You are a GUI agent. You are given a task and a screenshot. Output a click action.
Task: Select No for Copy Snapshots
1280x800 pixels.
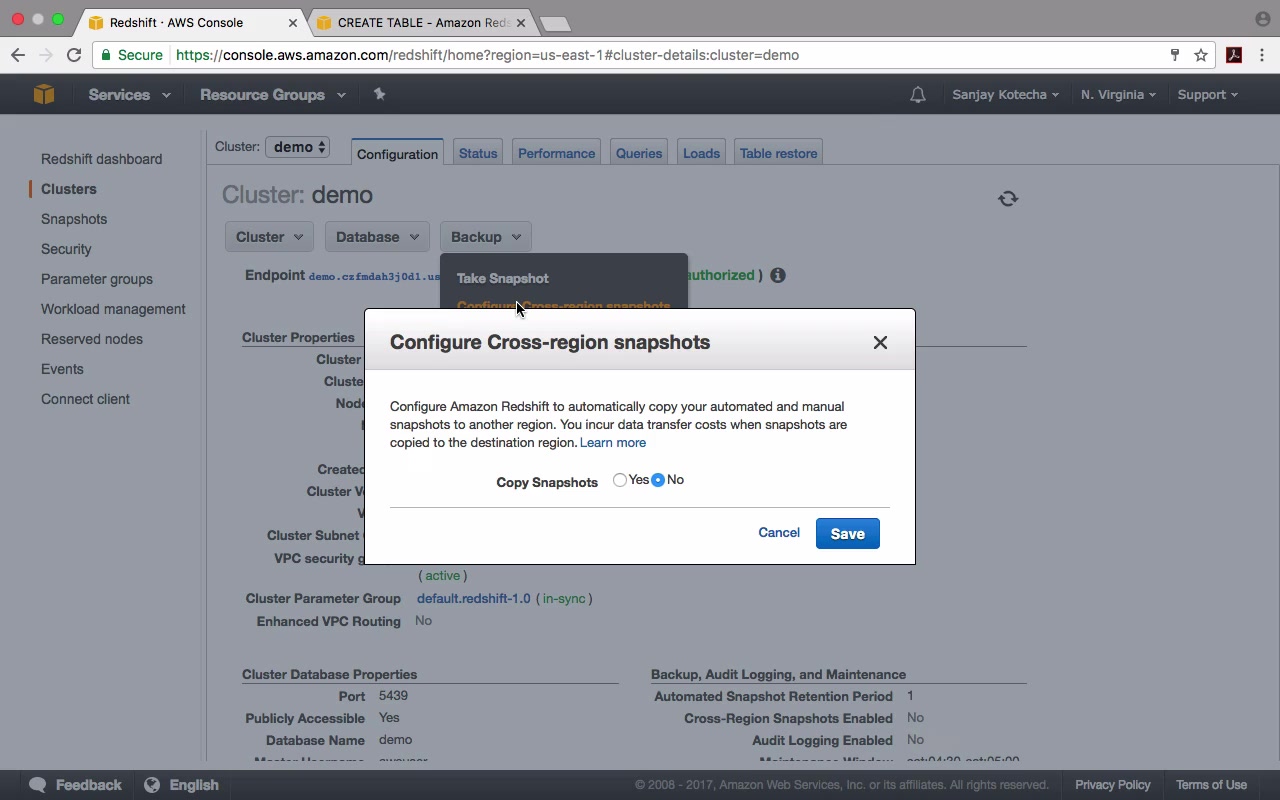(658, 480)
